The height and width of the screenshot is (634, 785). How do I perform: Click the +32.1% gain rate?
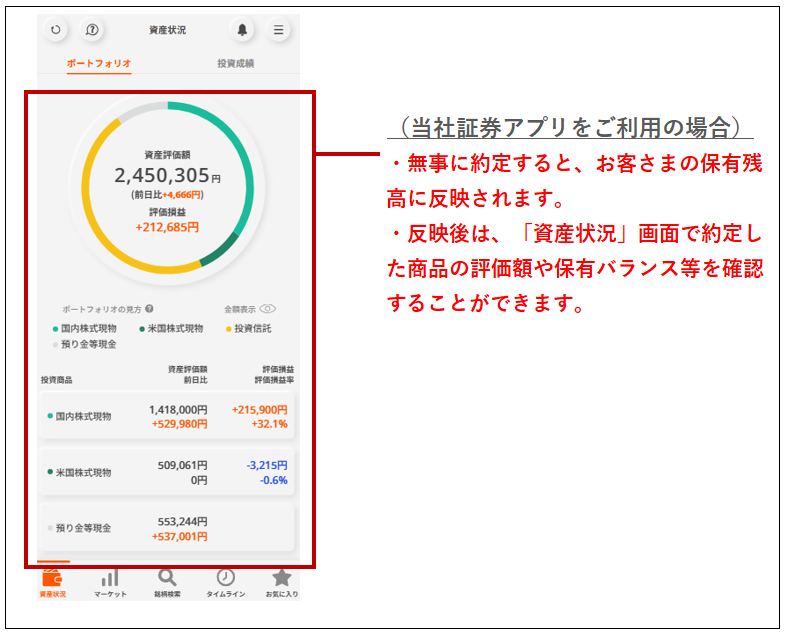pos(269,424)
